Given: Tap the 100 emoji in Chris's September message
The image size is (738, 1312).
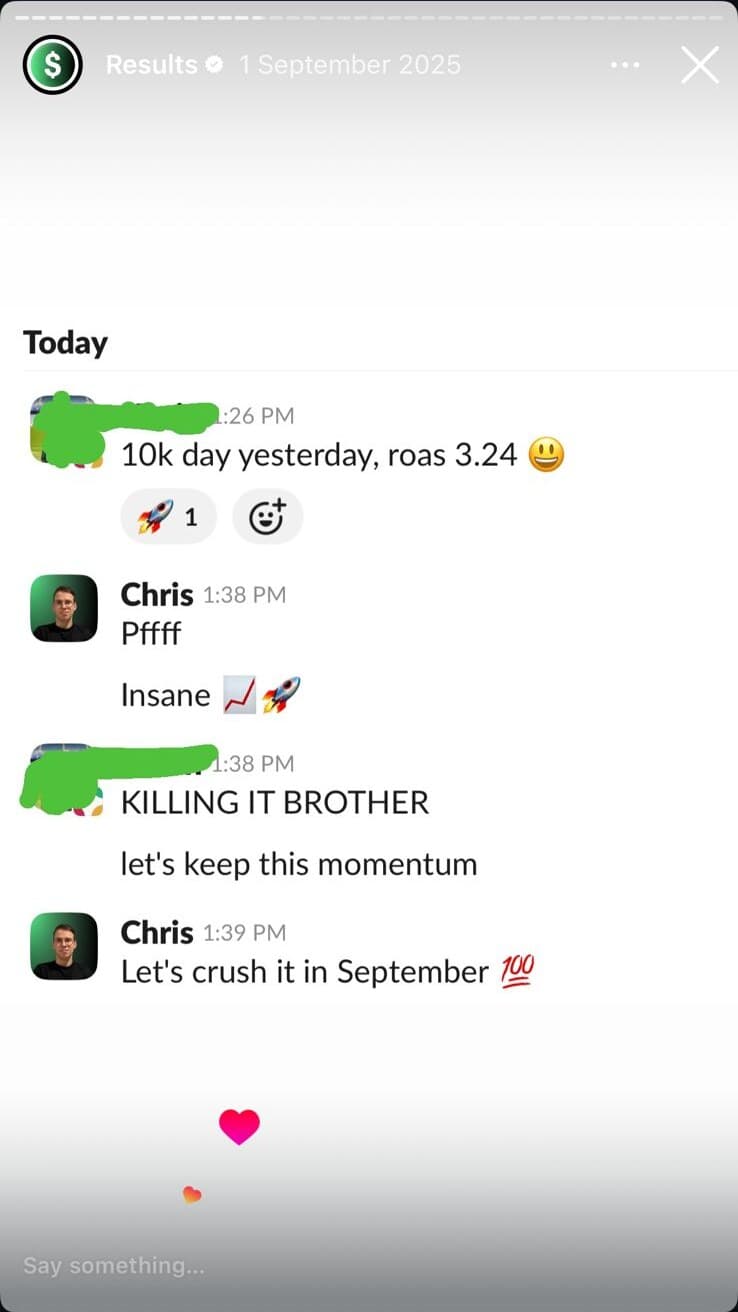Looking at the screenshot, I should click(x=517, y=970).
